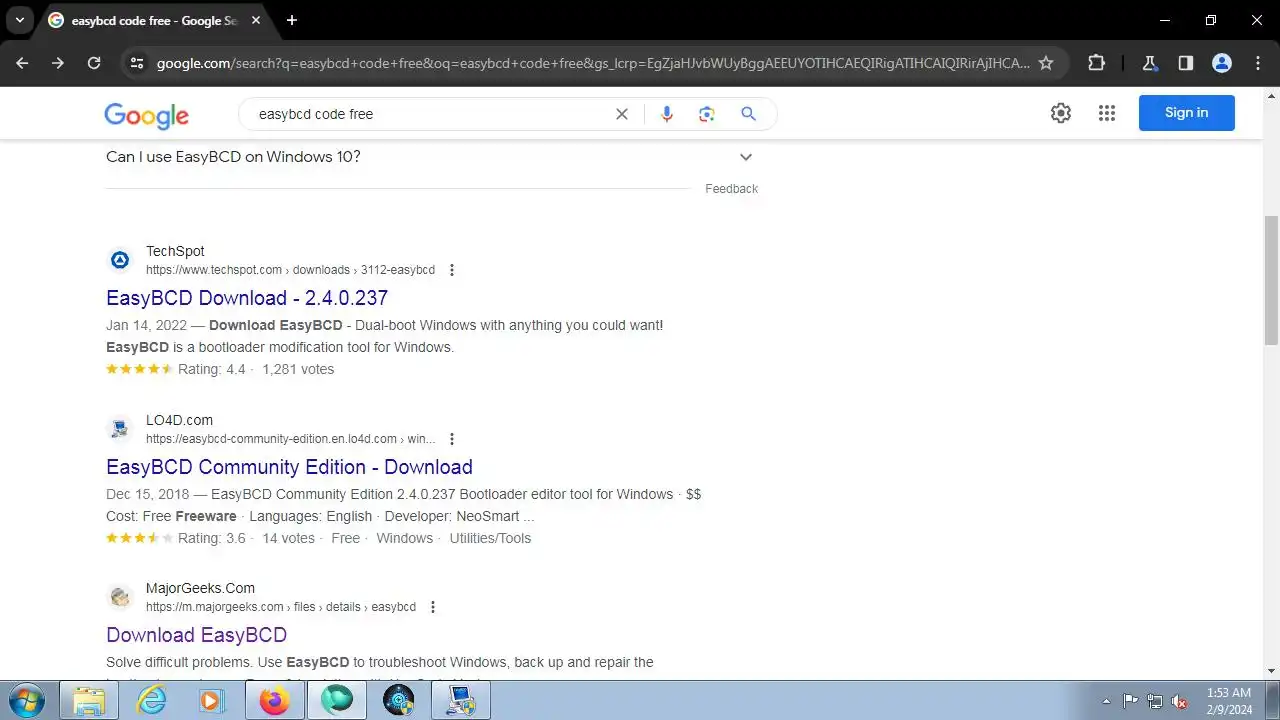The width and height of the screenshot is (1280, 720).
Task: Launch Firefox from taskbar
Action: pyautogui.click(x=274, y=701)
